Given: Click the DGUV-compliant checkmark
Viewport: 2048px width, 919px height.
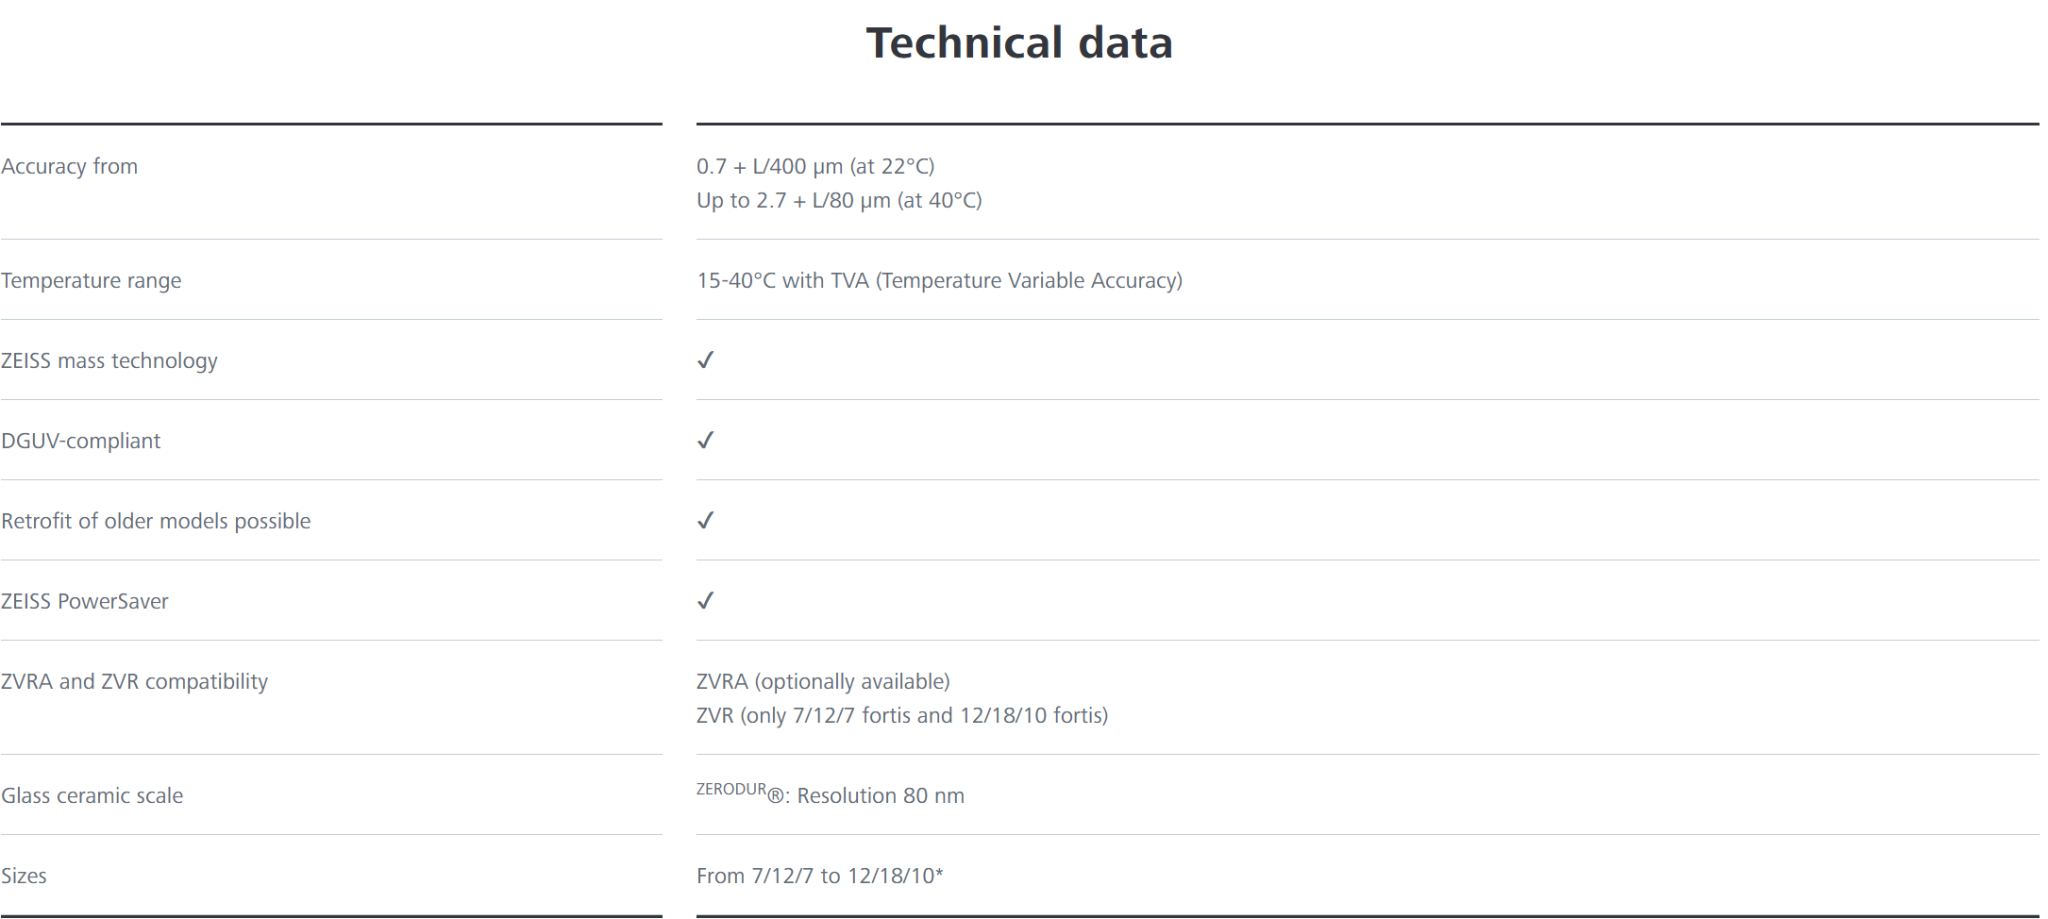Looking at the screenshot, I should 705,440.
